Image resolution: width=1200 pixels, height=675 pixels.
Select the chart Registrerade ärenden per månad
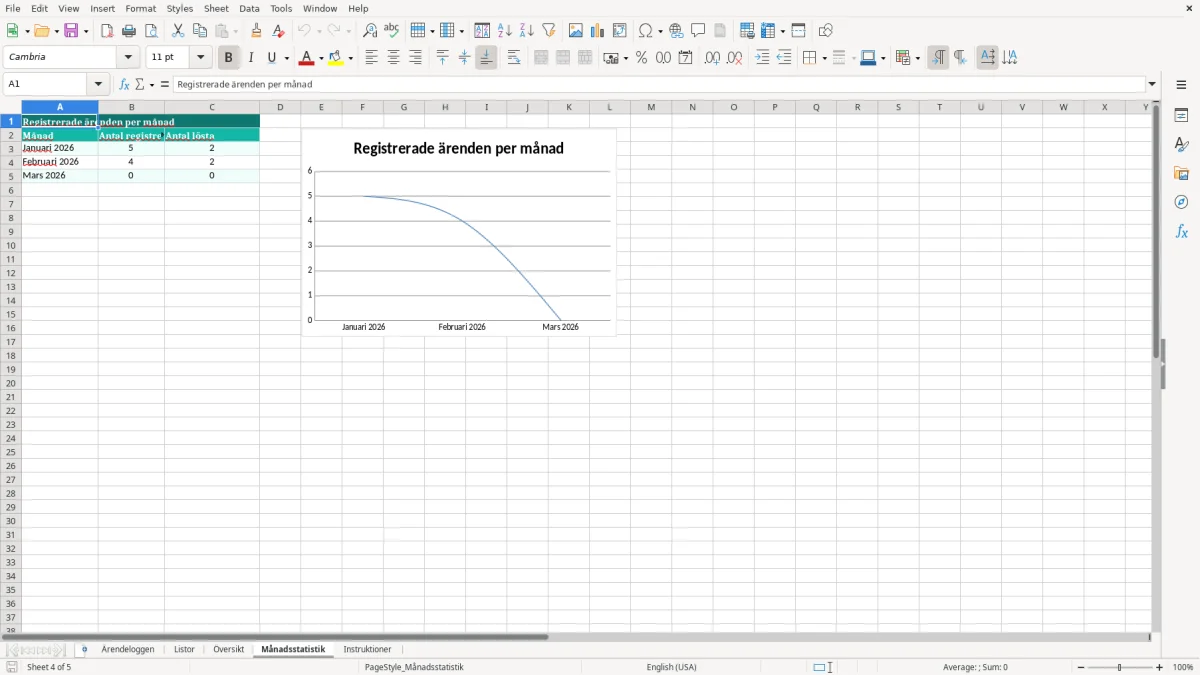pos(459,232)
